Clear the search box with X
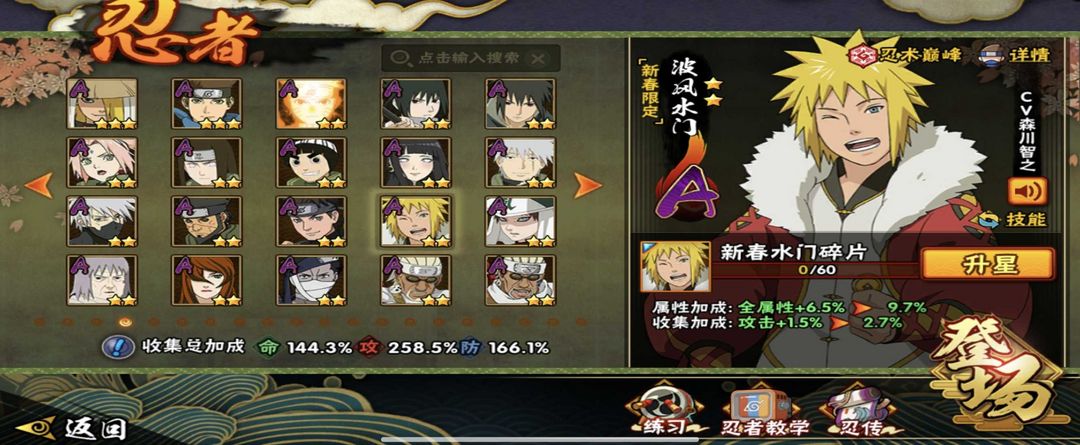This screenshot has width=1080, height=445. [537, 59]
